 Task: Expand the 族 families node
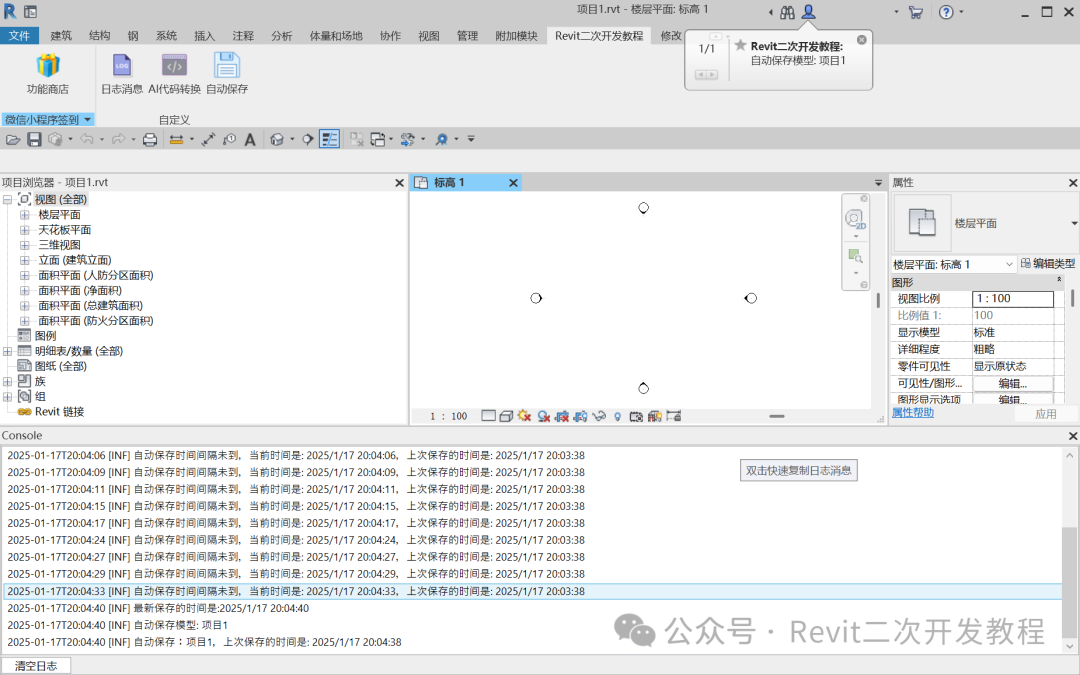point(8,382)
